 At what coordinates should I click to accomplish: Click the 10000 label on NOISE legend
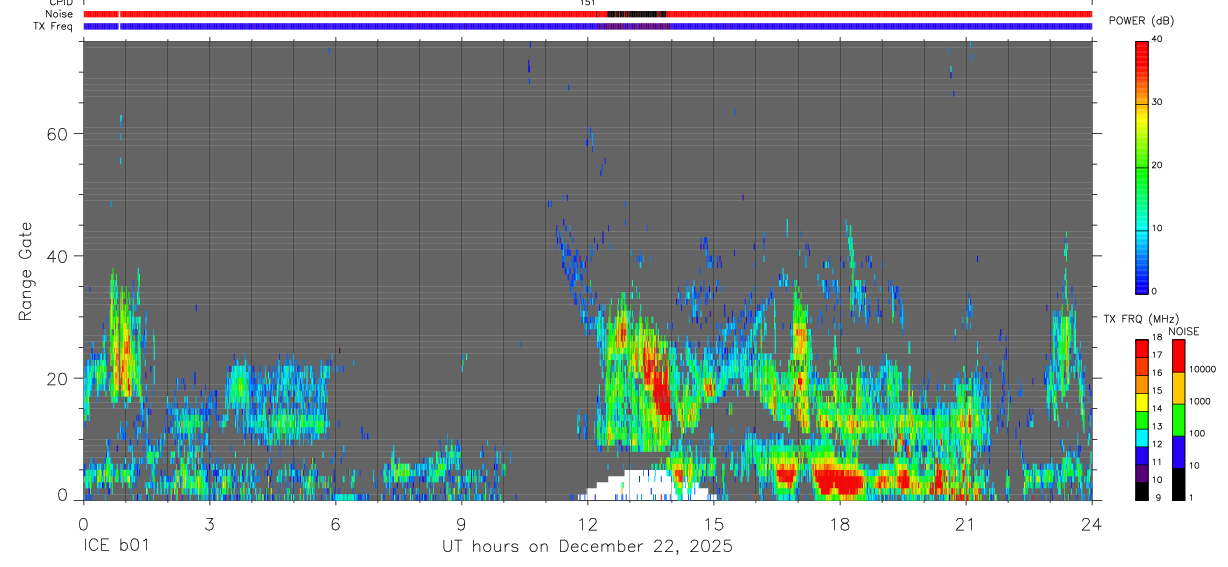coord(1201,369)
